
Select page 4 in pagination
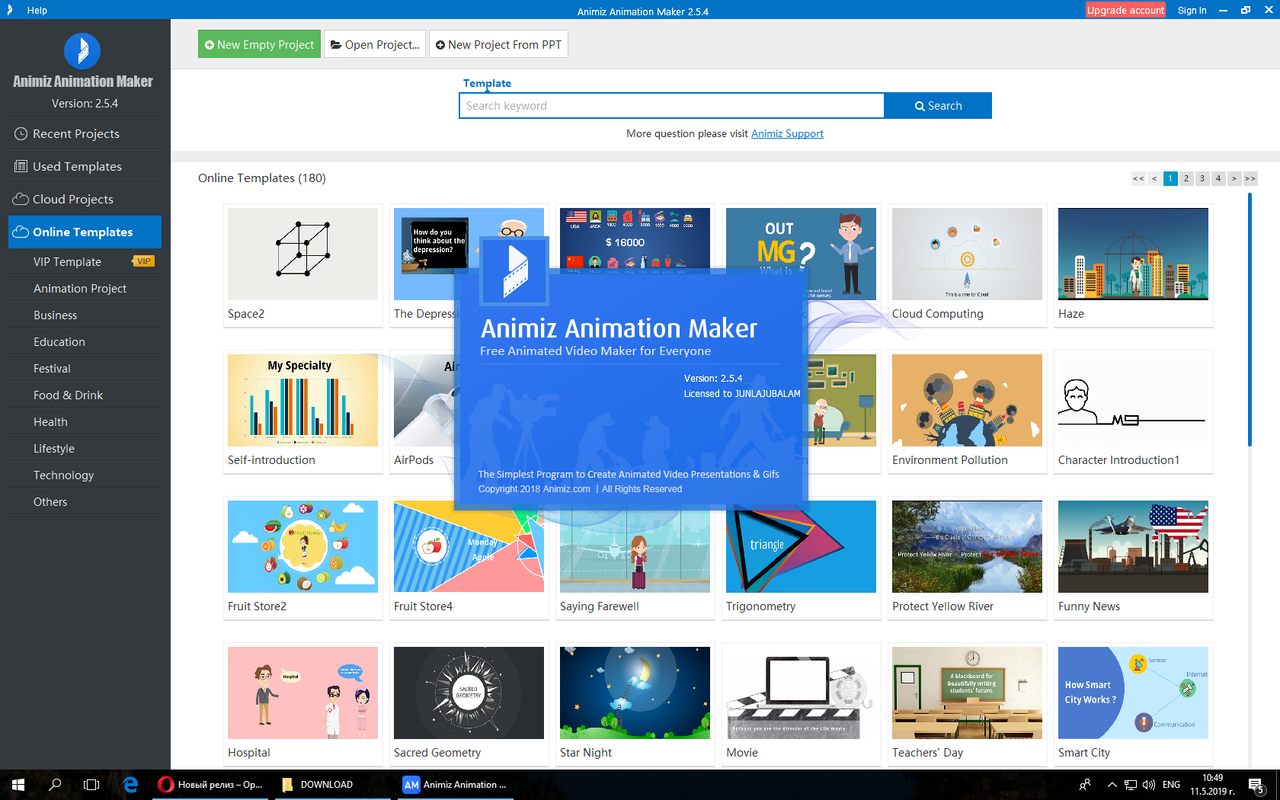1218,179
